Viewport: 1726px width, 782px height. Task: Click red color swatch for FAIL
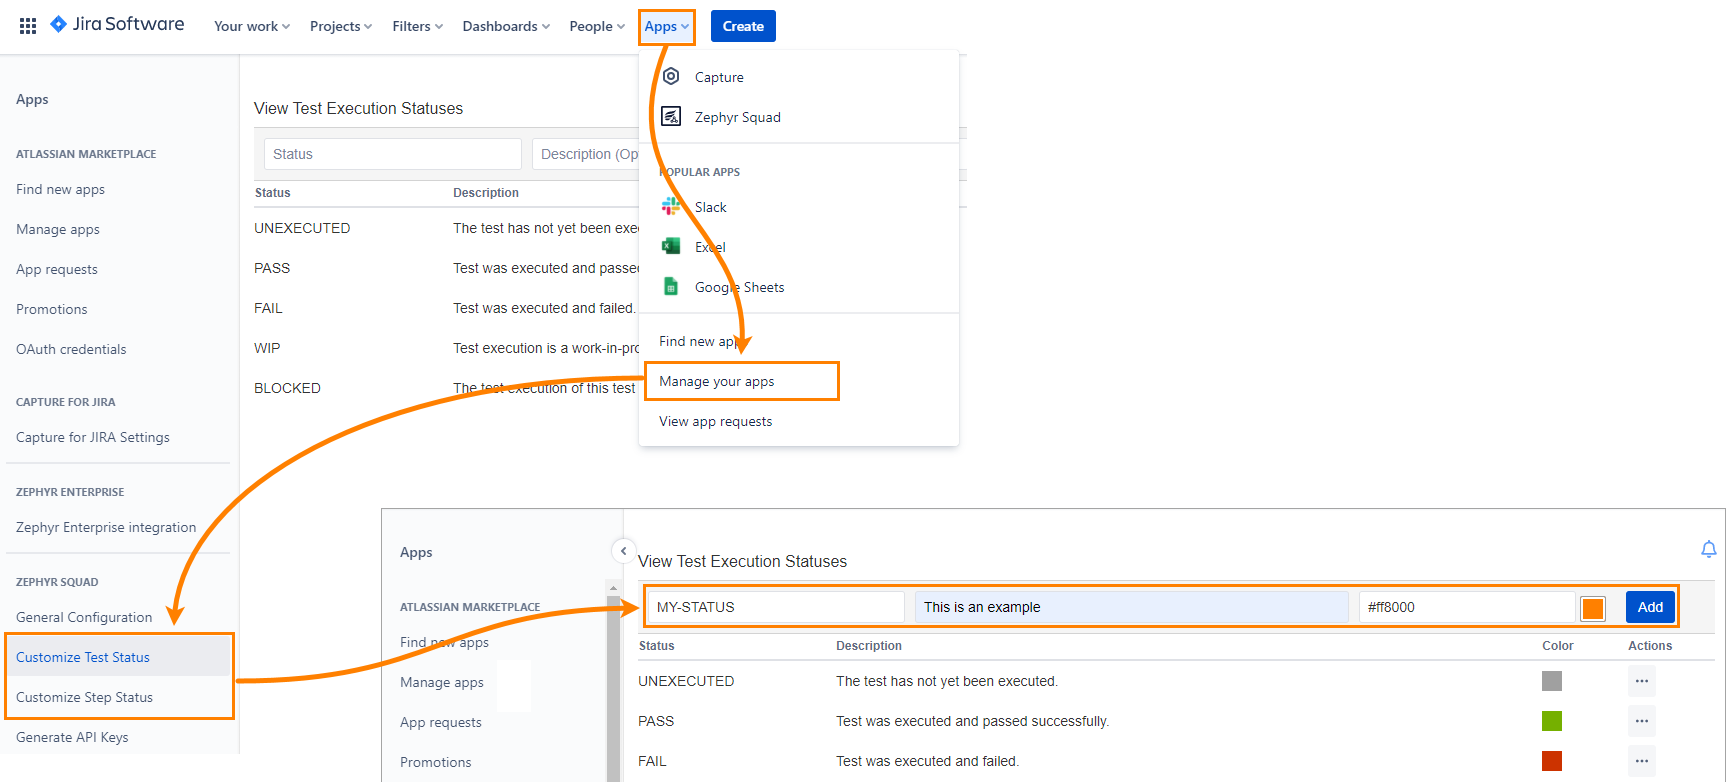[x=1552, y=761]
